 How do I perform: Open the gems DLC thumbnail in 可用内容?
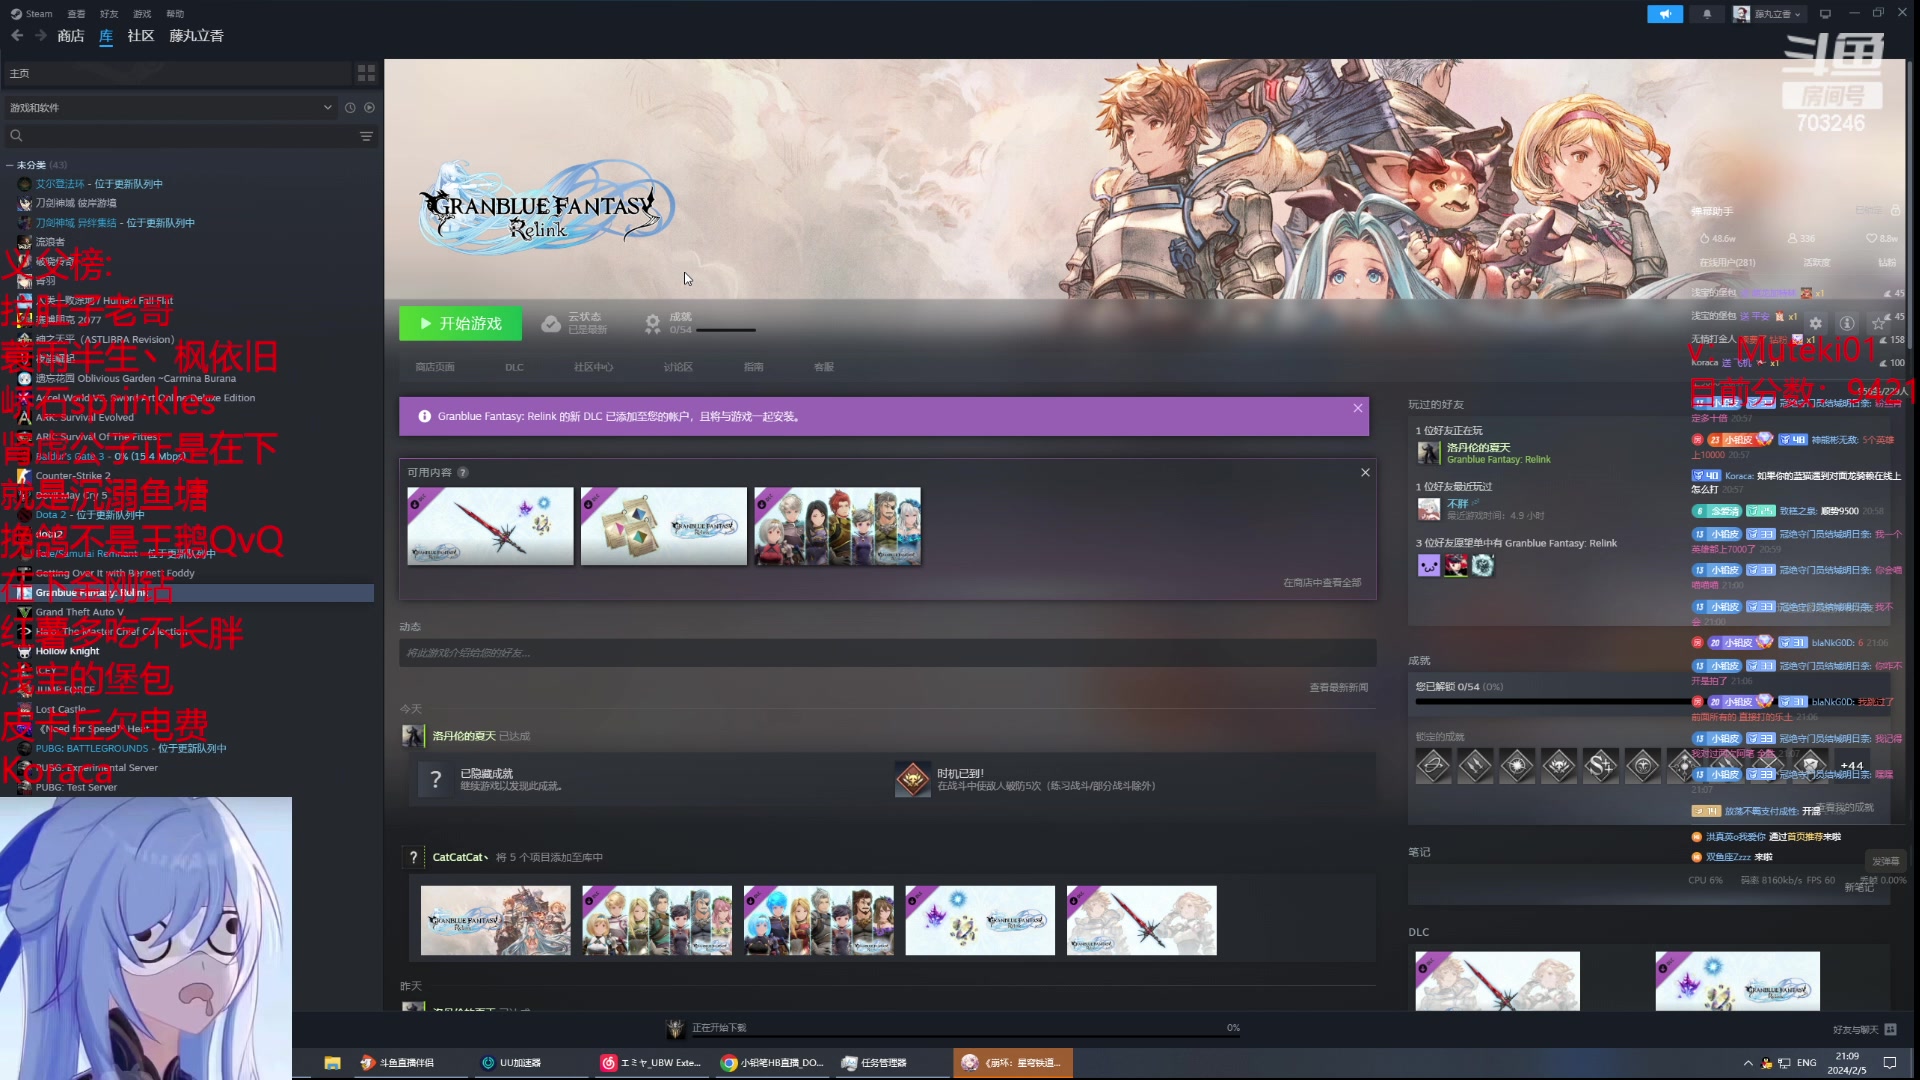coord(664,527)
